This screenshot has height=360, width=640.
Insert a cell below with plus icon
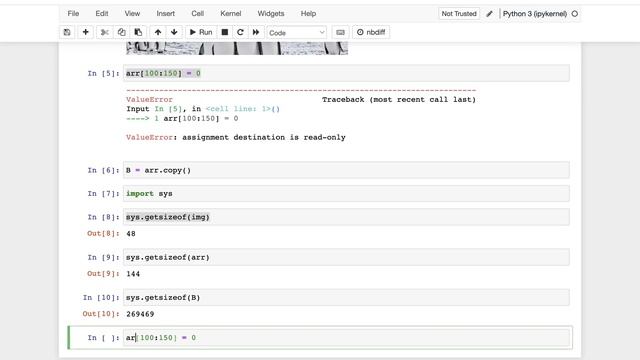[x=85, y=32]
